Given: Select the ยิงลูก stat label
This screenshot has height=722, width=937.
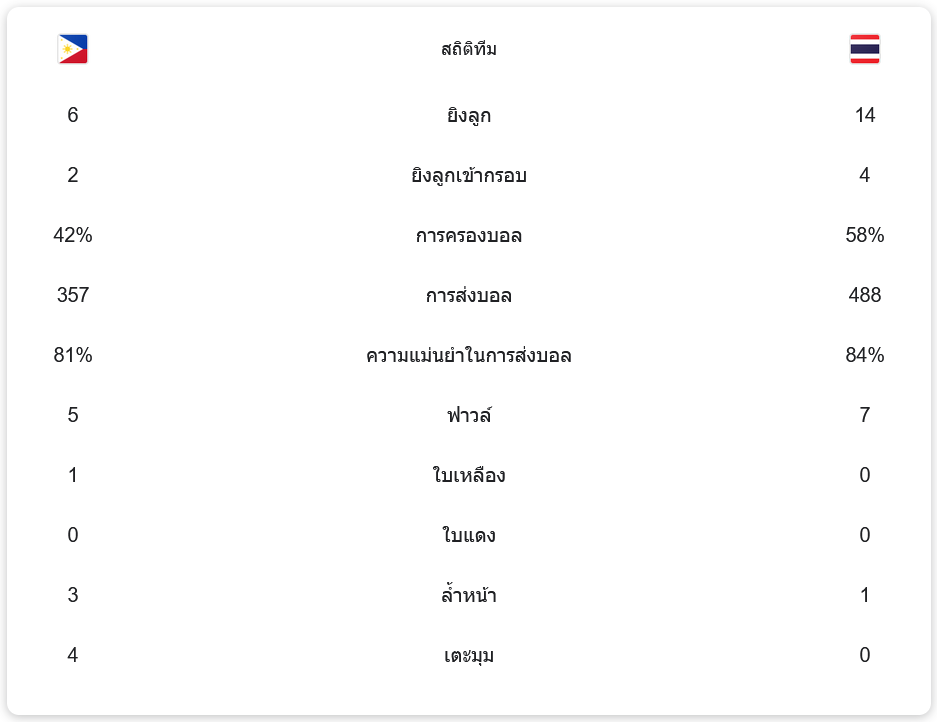Looking at the screenshot, I should pos(468,116).
